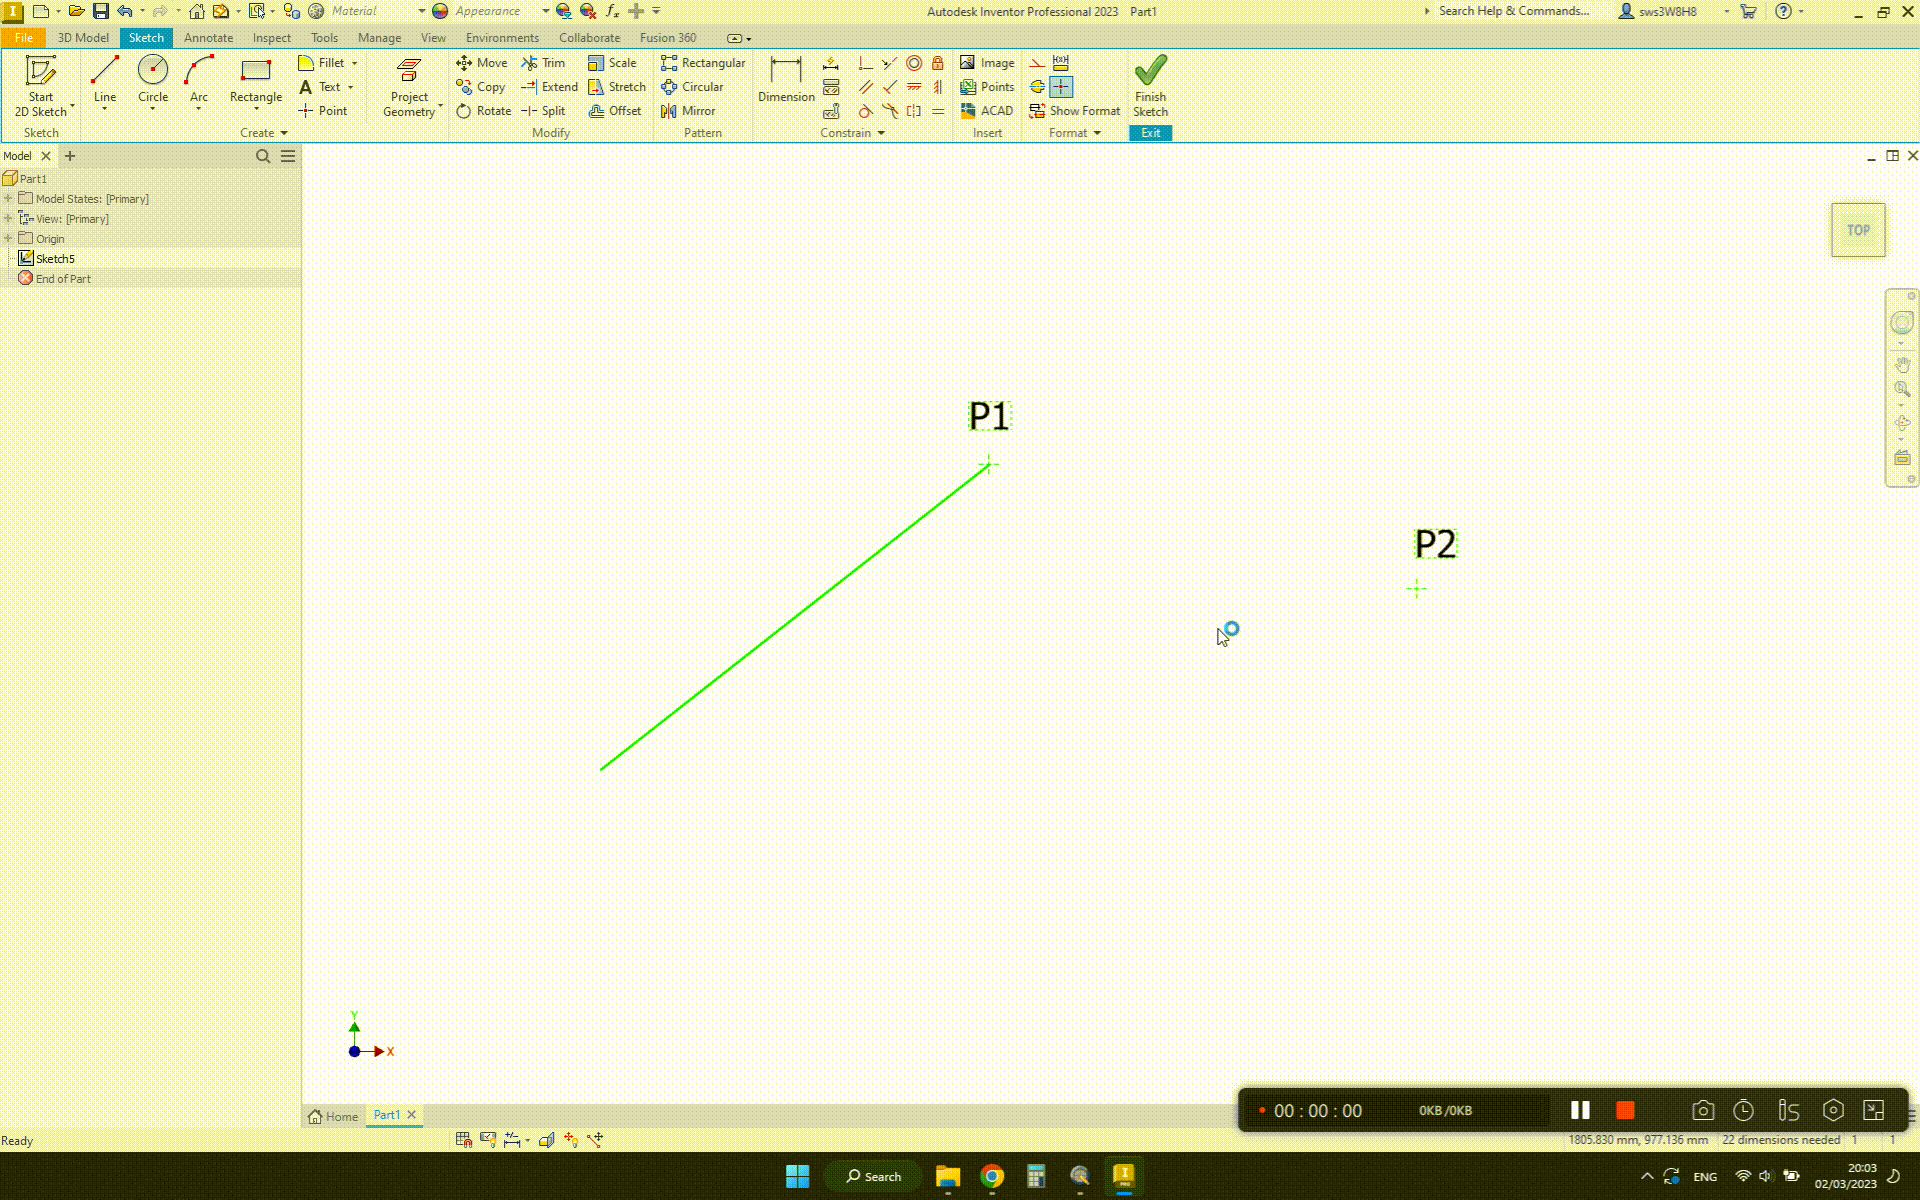Click Finish Sketch checkmark
Image resolution: width=1920 pixels, height=1200 pixels.
1150,70
